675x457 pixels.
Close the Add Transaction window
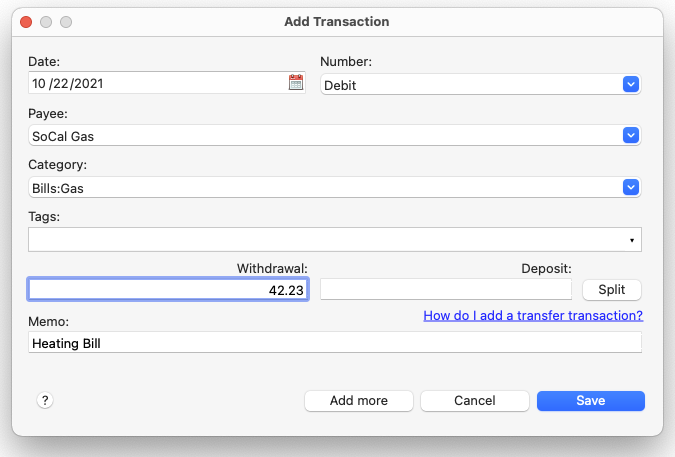[26, 22]
